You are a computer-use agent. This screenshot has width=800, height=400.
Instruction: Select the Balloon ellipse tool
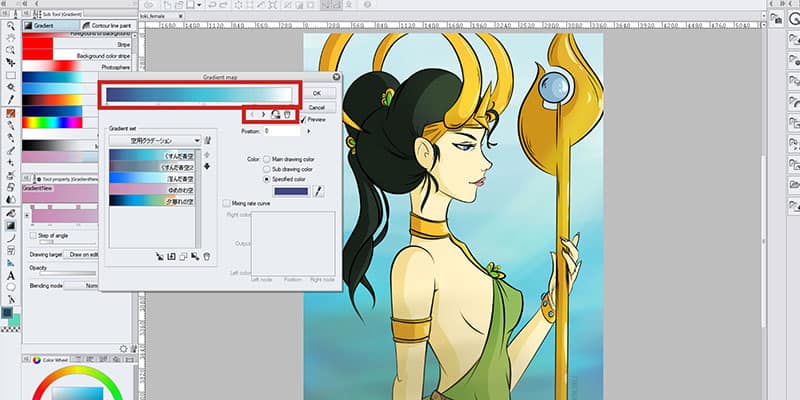pyautogui.click(x=10, y=288)
